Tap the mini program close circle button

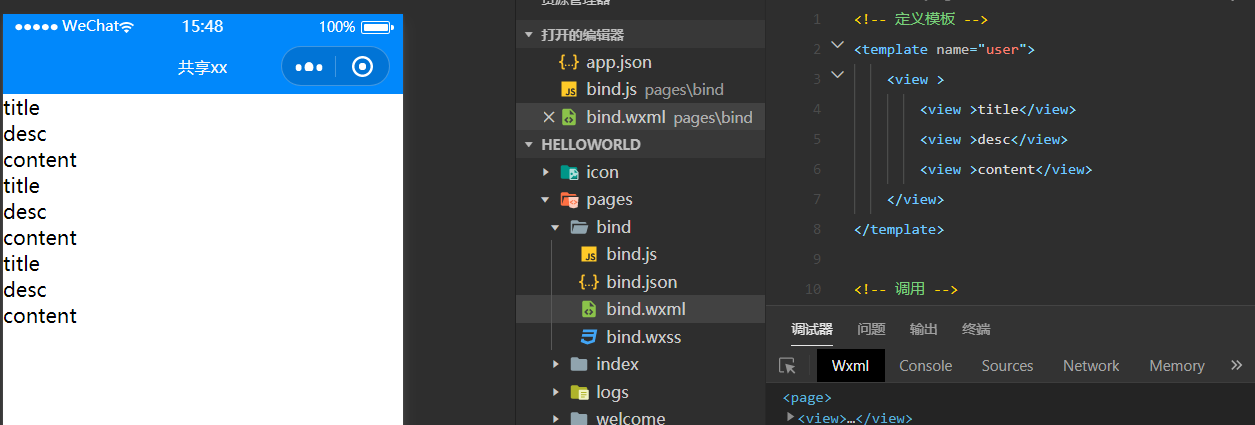(363, 67)
